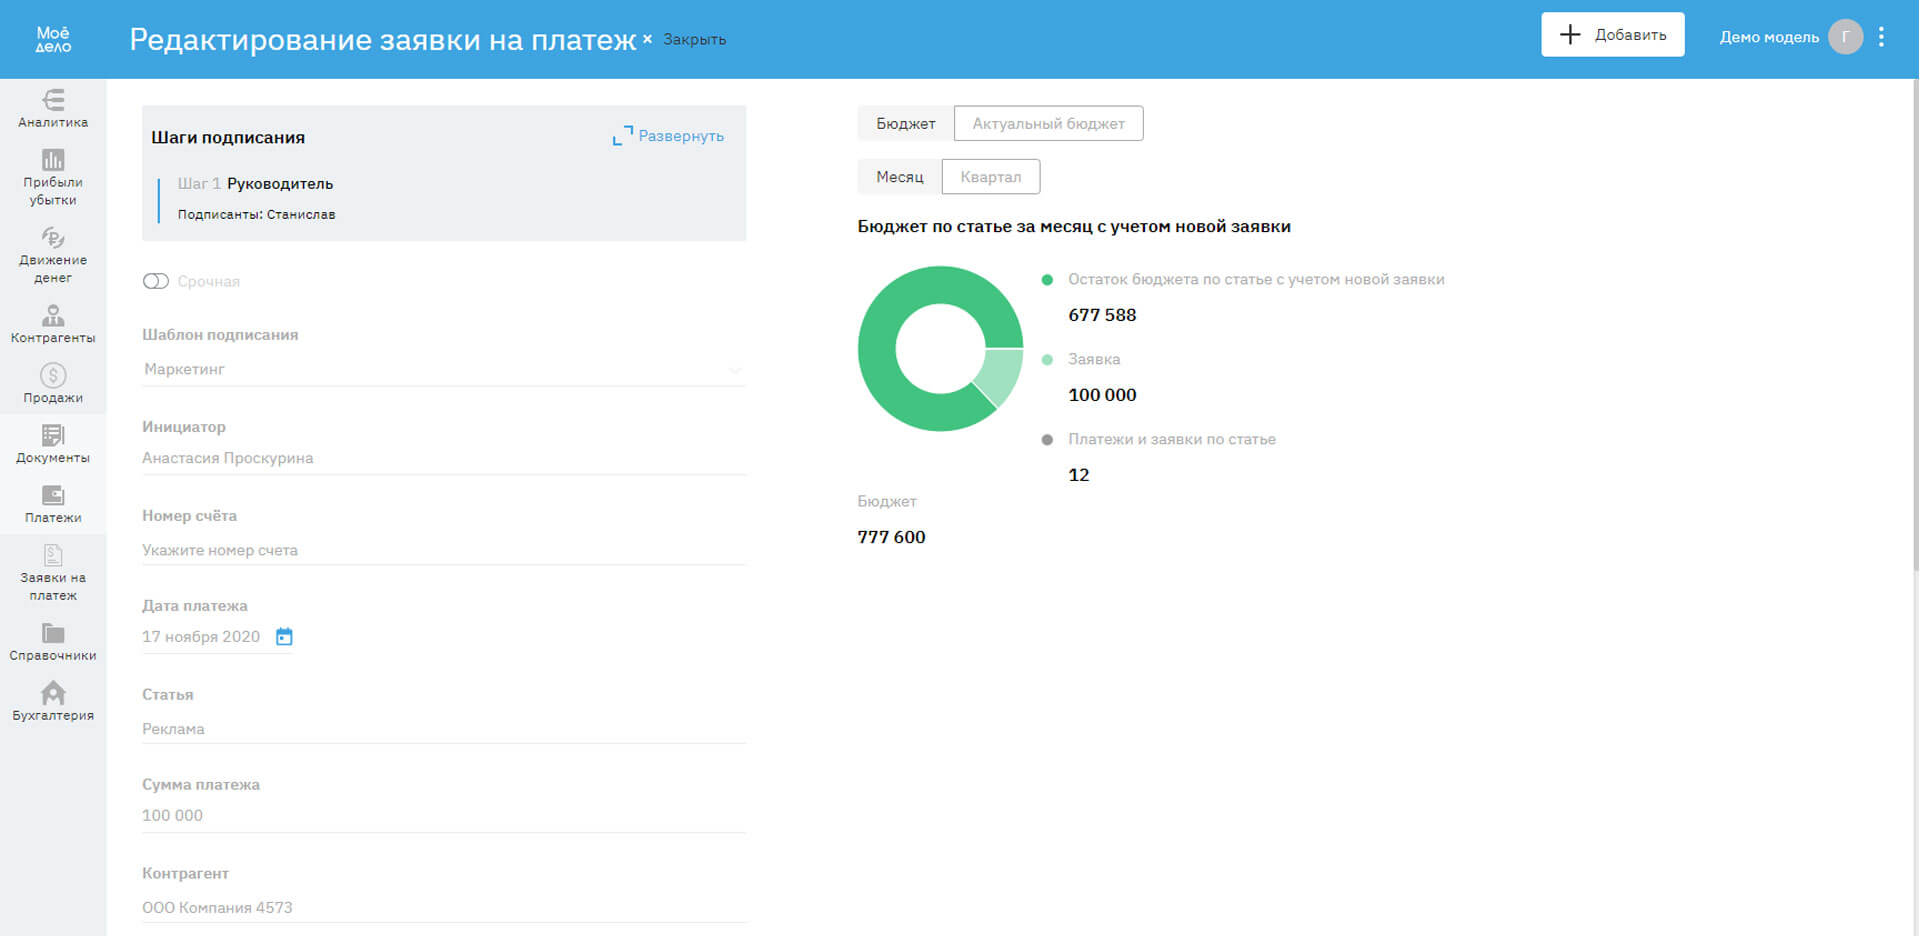Switch to Актуальный бюджет tab

(x=1048, y=124)
